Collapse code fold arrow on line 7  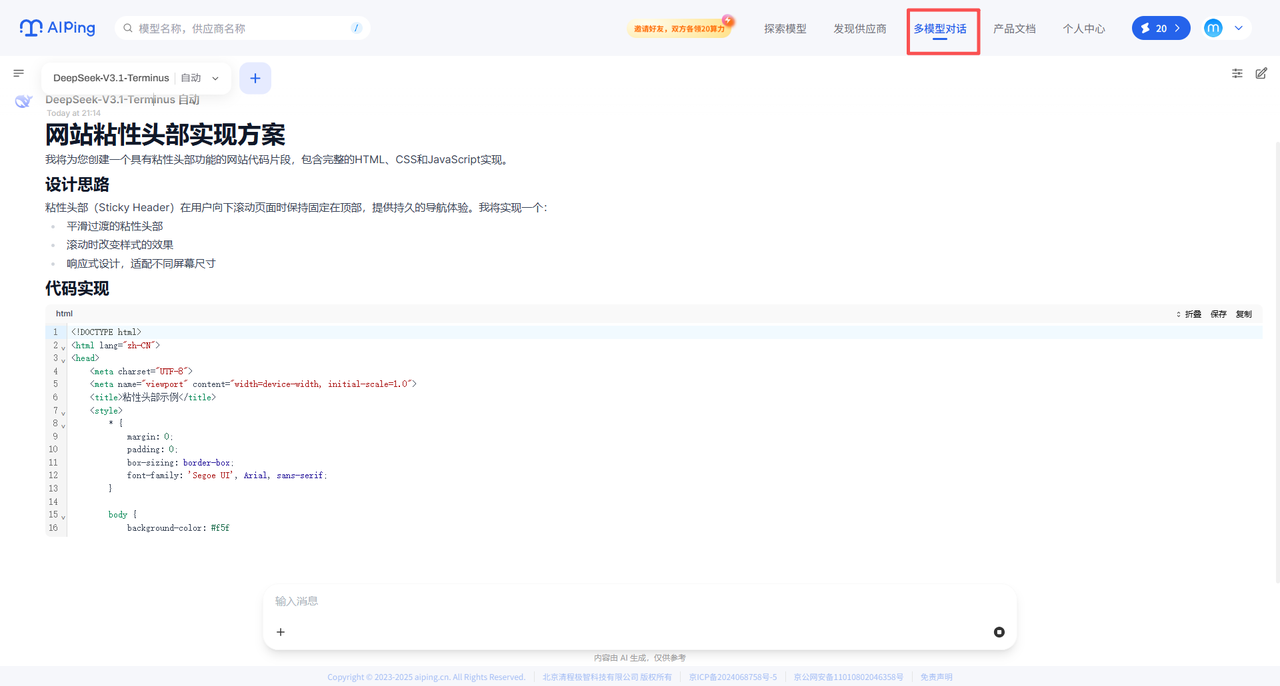[x=63, y=412]
